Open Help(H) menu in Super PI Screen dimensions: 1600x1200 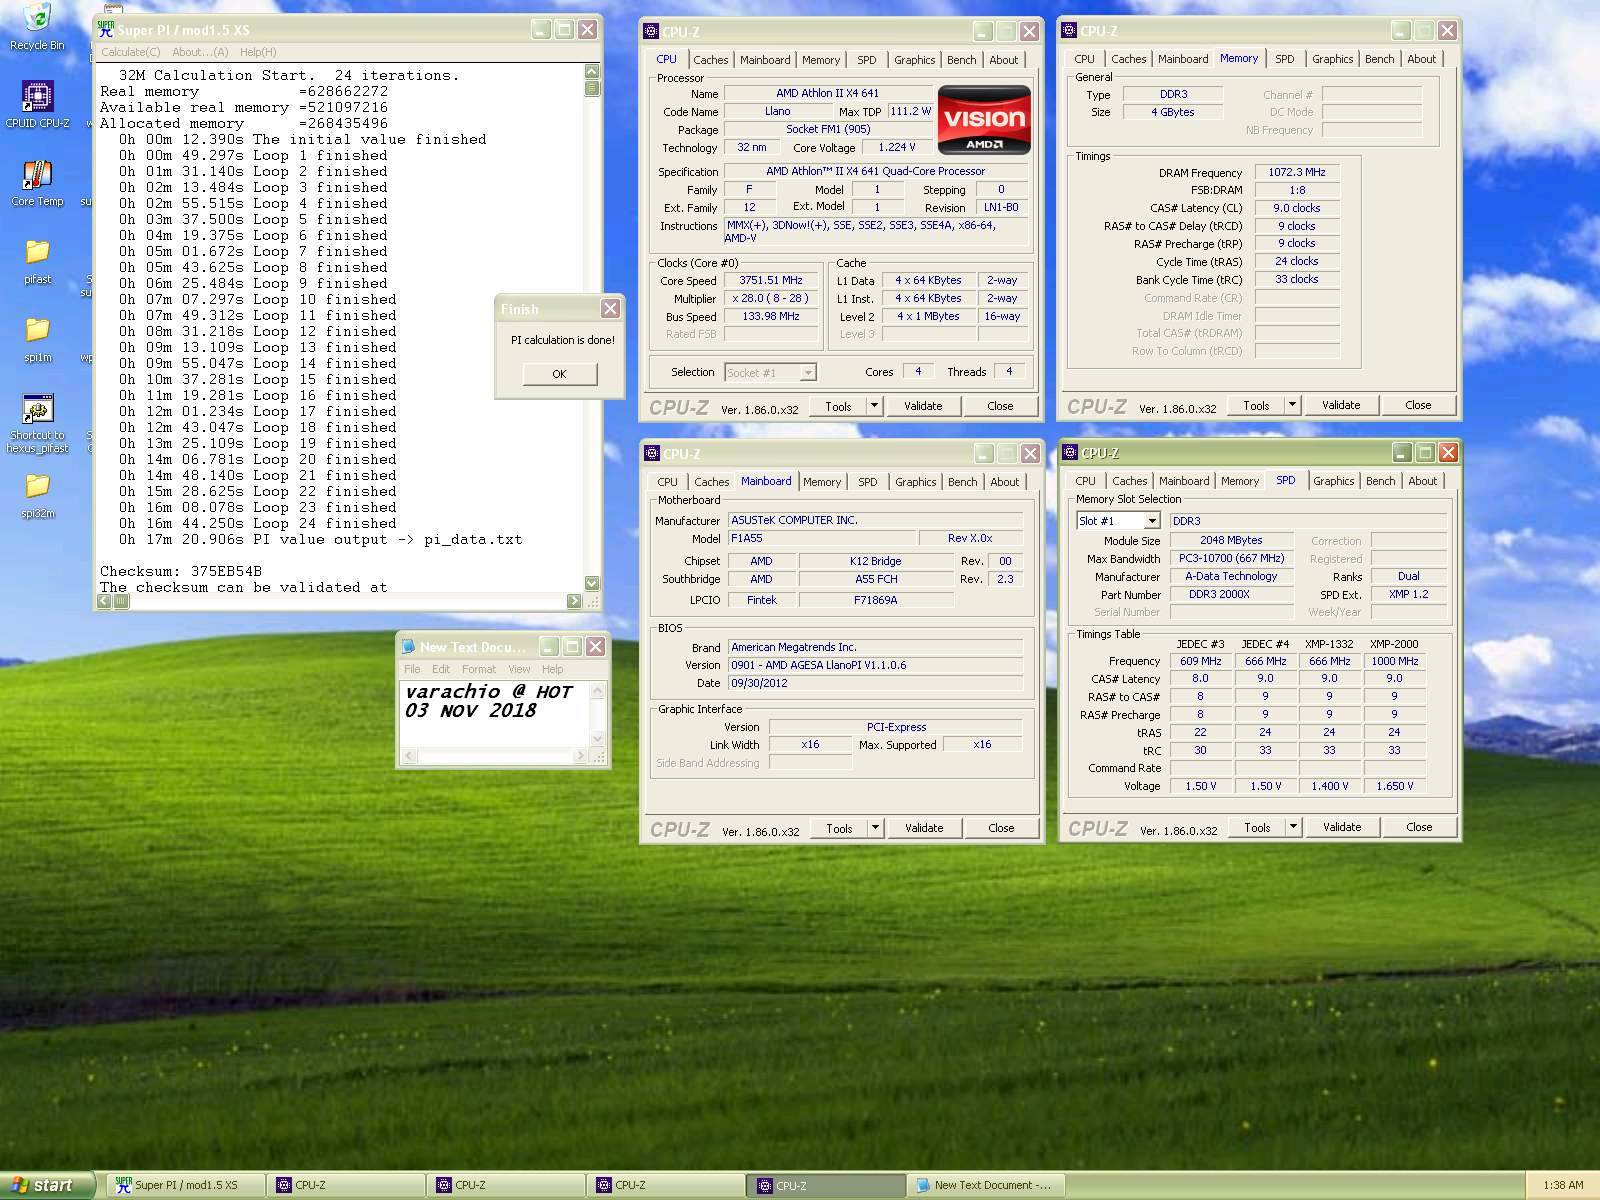tap(258, 52)
